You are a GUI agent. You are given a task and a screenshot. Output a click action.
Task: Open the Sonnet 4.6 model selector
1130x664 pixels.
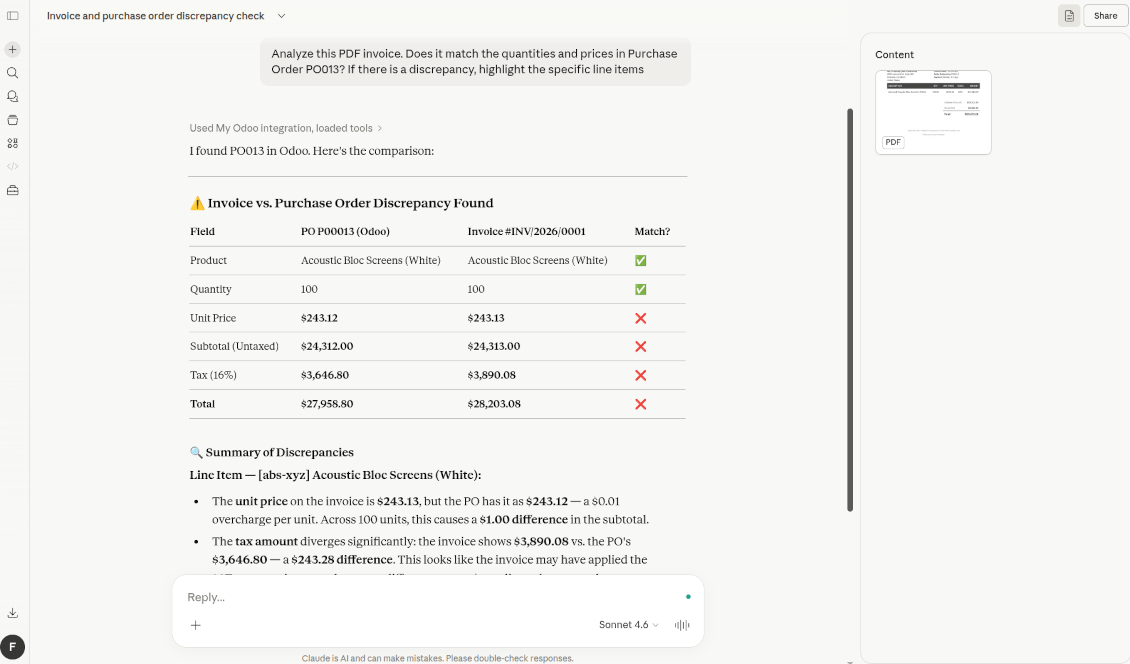pyautogui.click(x=625, y=624)
